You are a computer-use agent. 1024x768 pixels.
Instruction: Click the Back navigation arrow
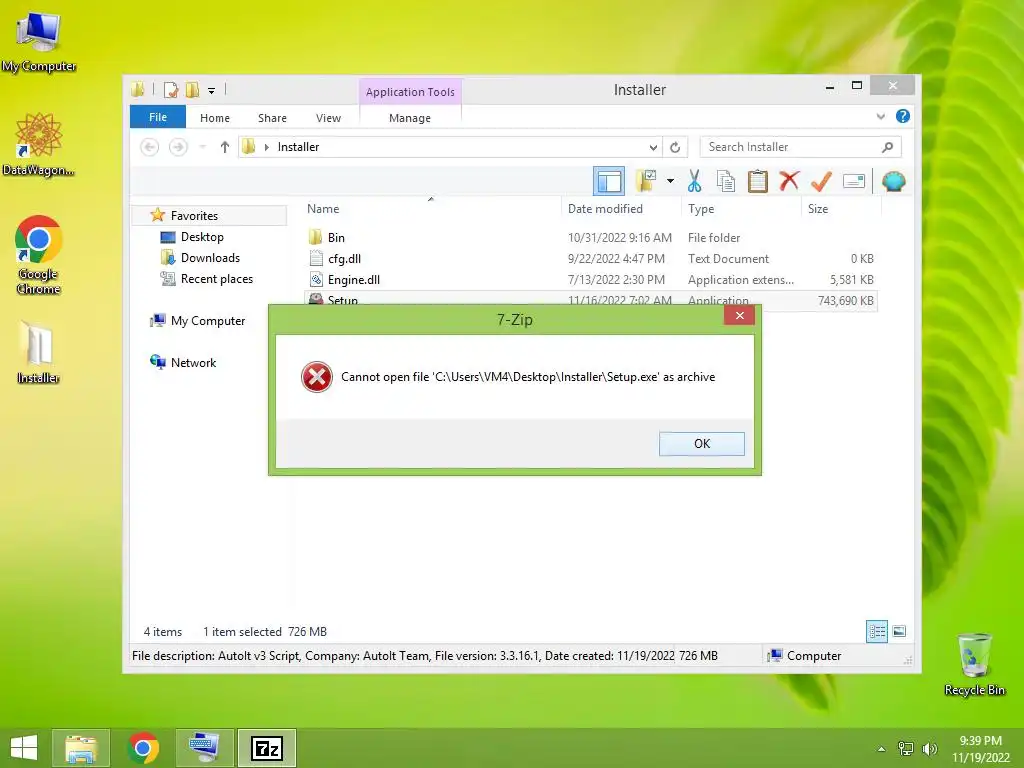[x=150, y=147]
